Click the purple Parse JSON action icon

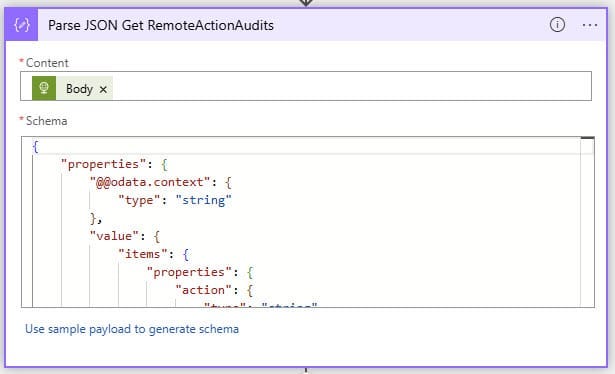pyautogui.click(x=22, y=25)
